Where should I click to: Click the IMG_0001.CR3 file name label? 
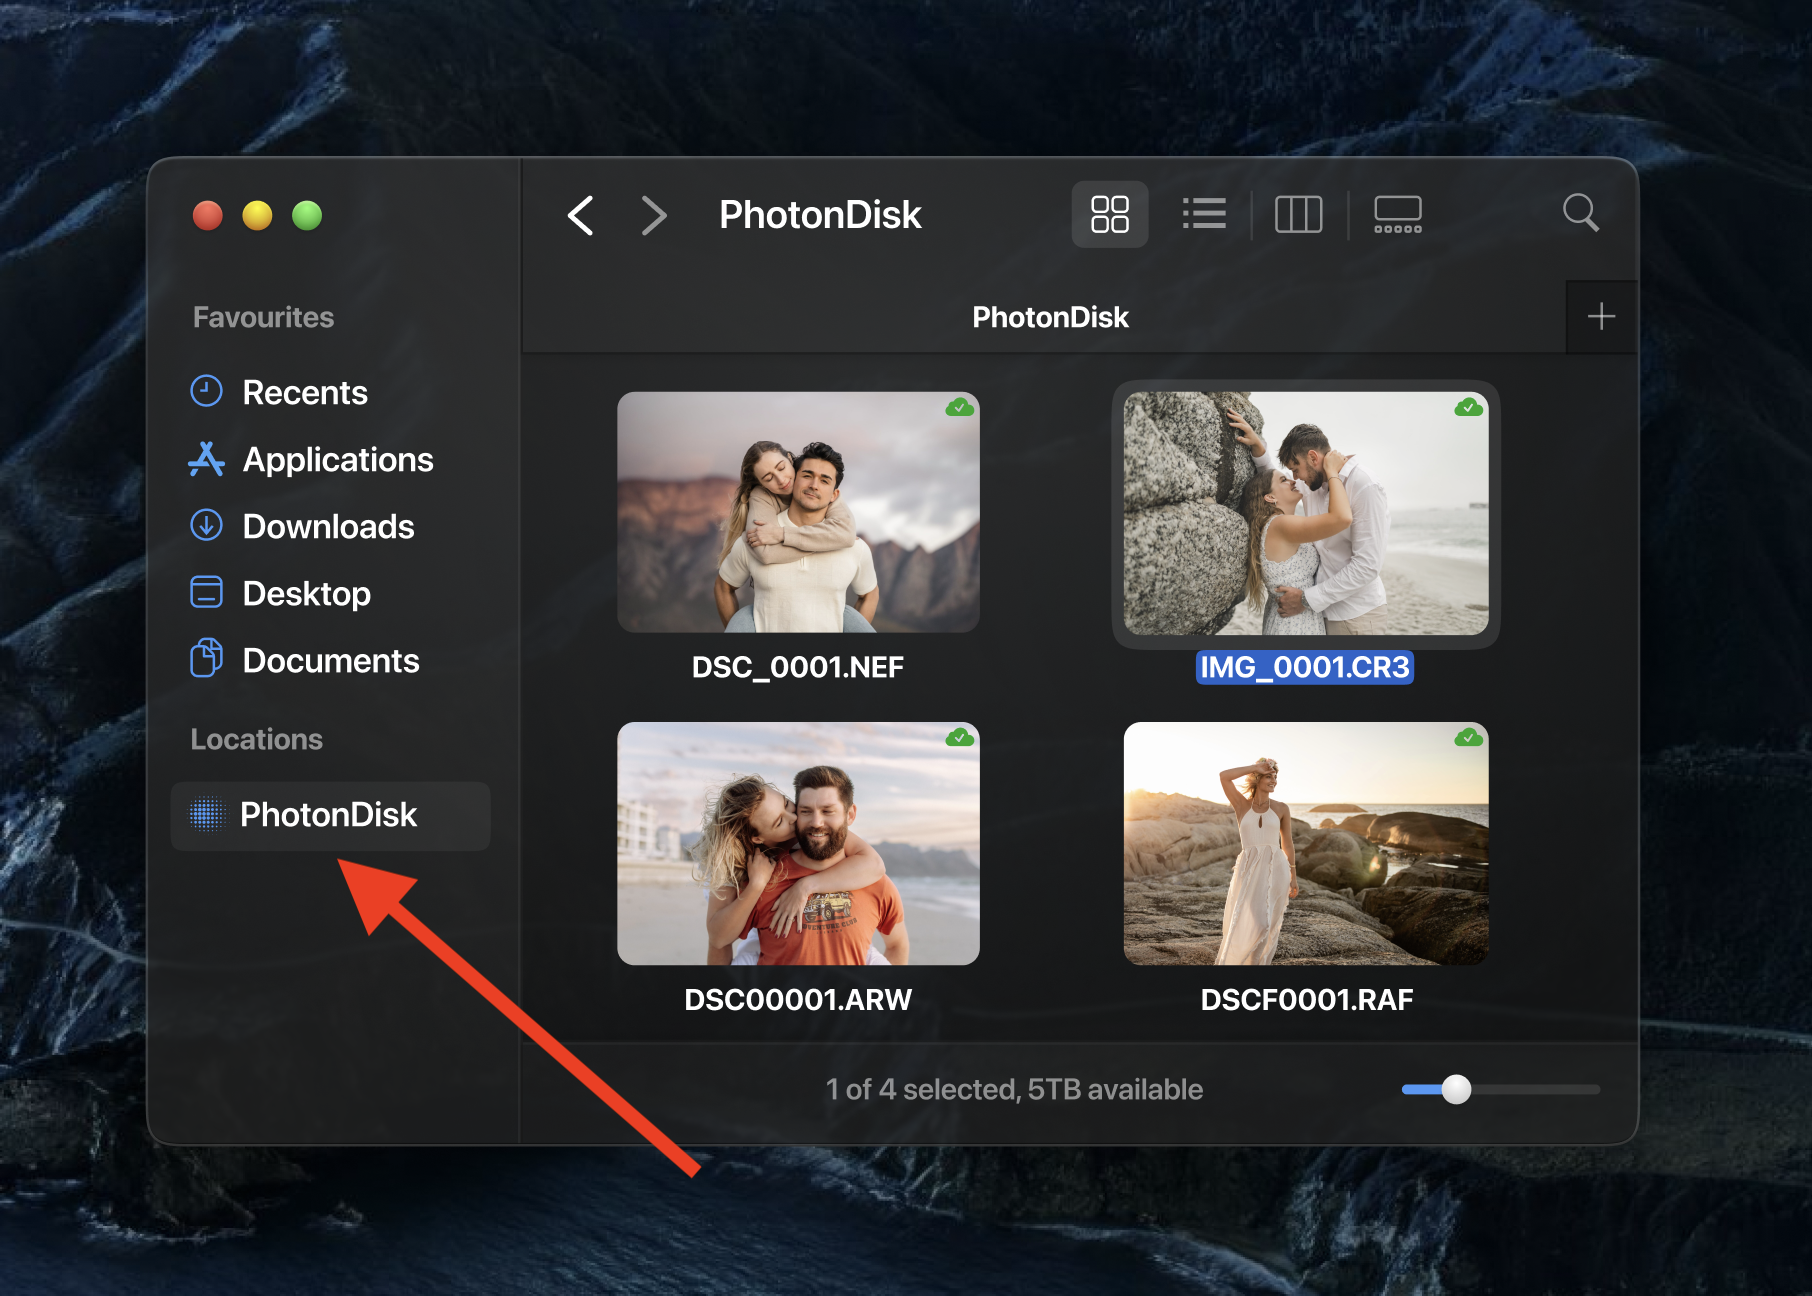tap(1304, 667)
